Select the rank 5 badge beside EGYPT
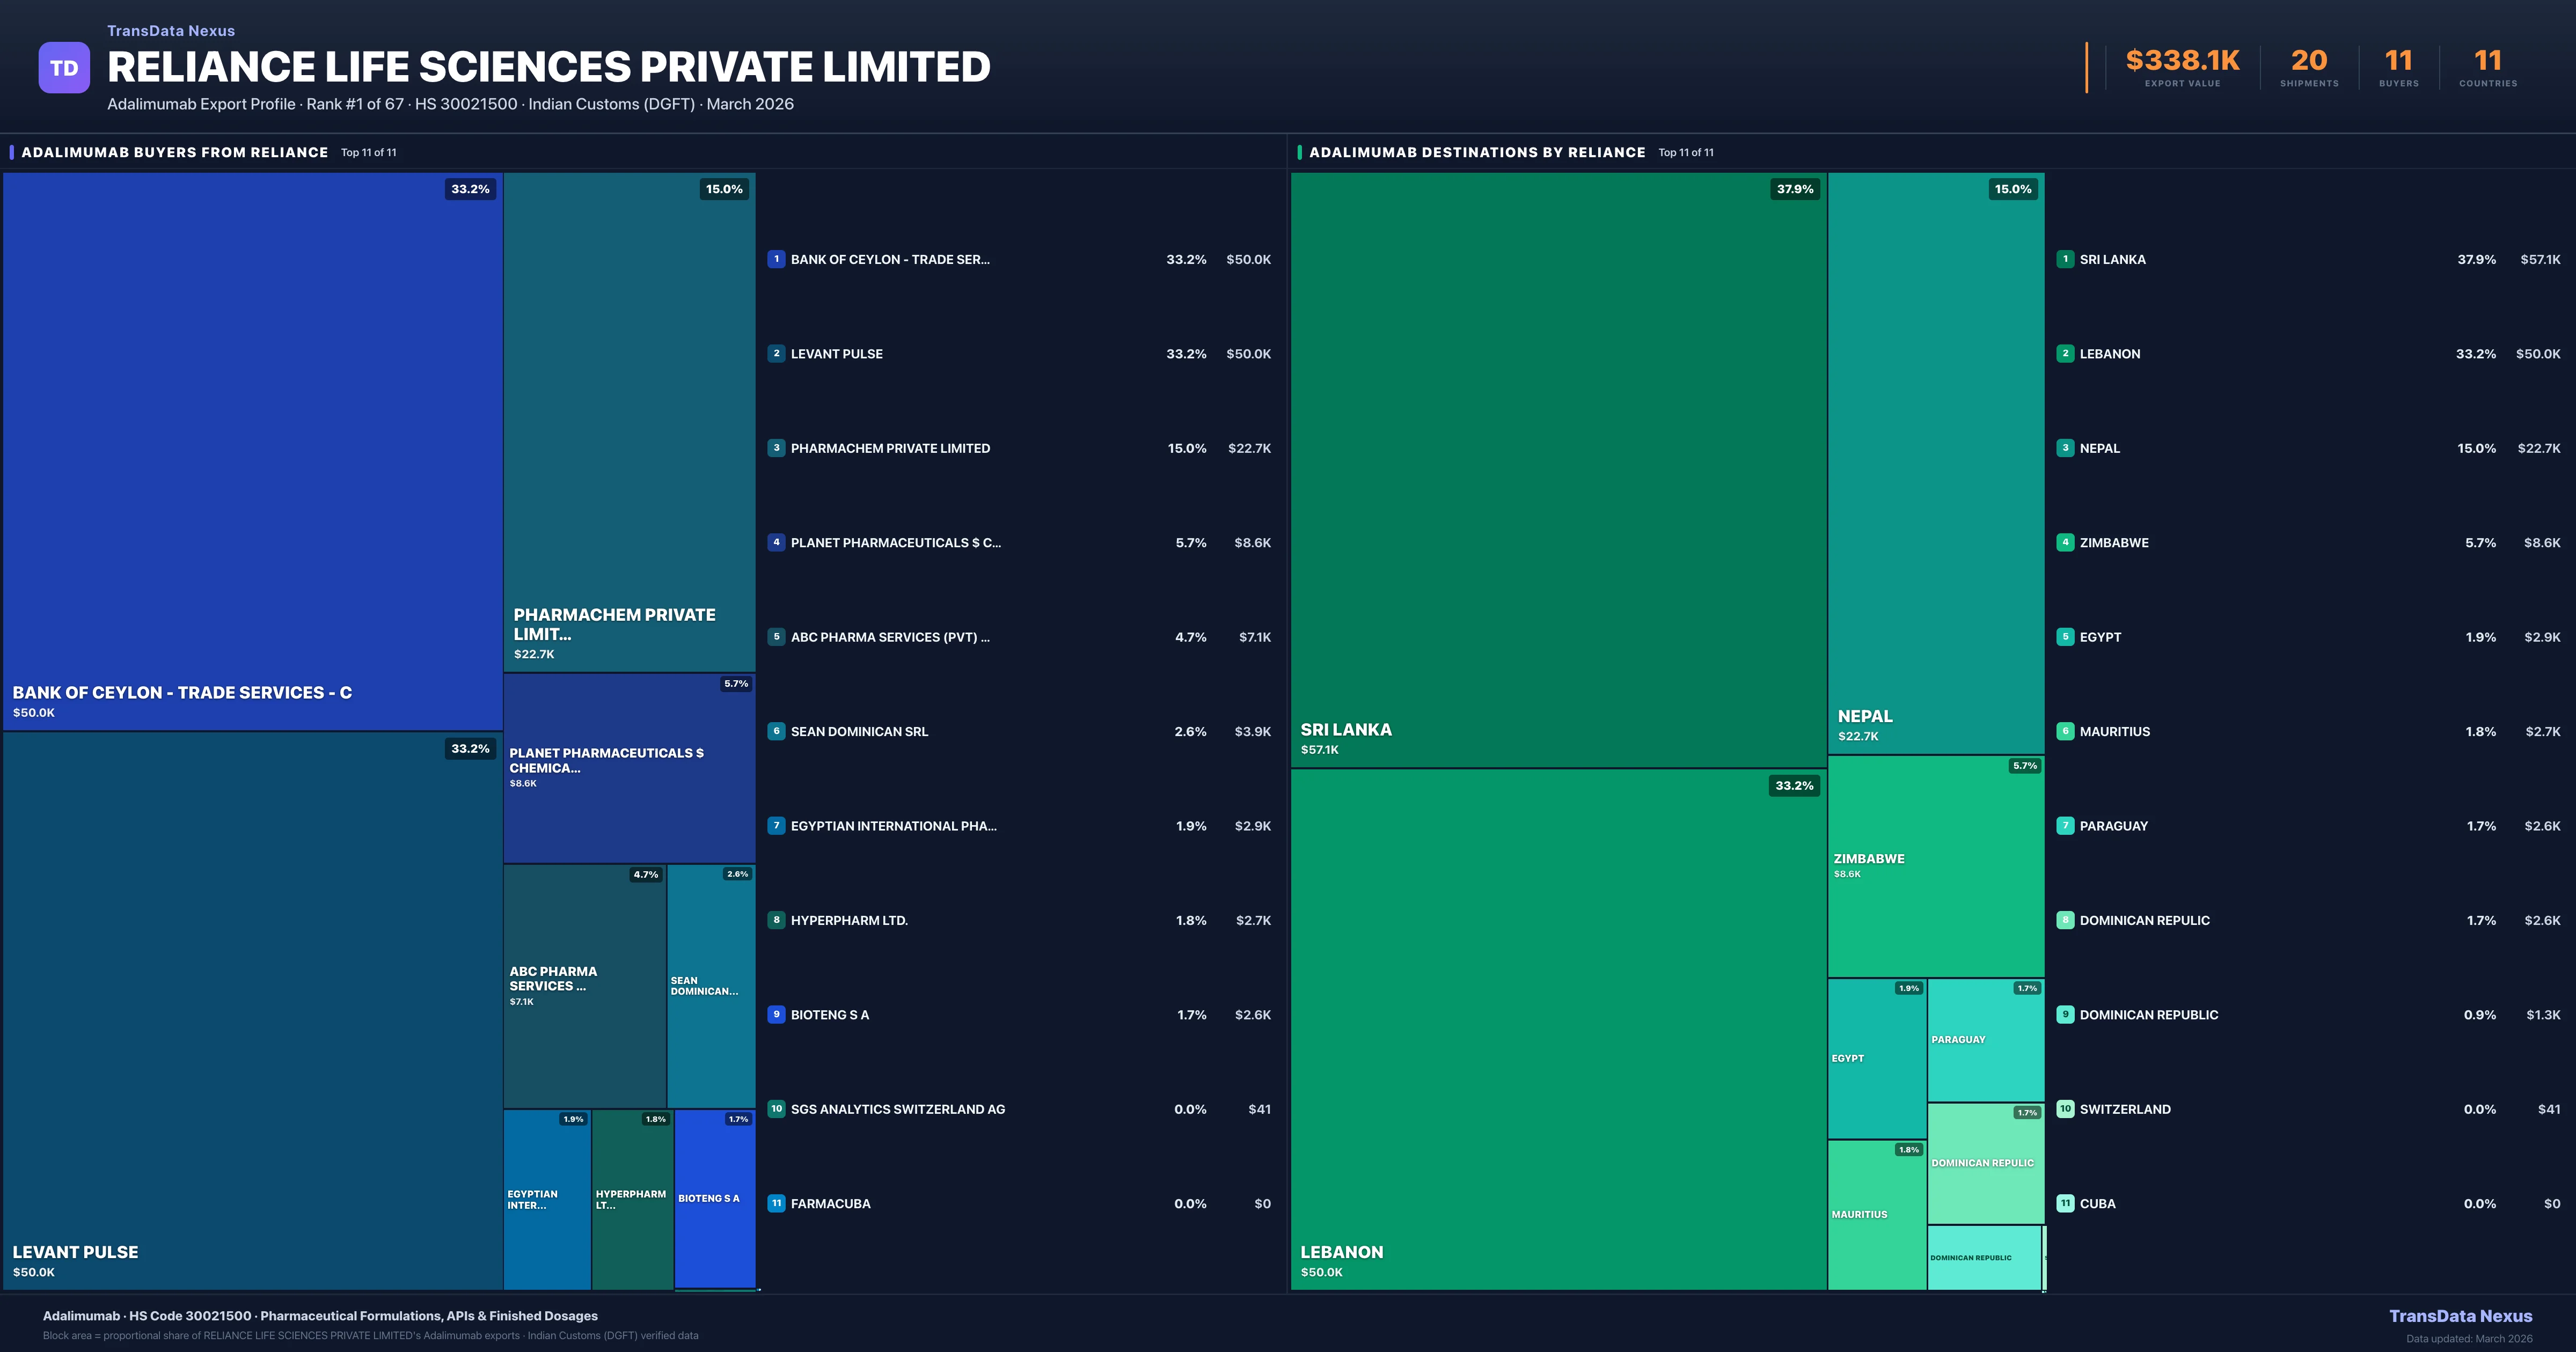Screen dimensions: 2576x1352 (2065, 637)
